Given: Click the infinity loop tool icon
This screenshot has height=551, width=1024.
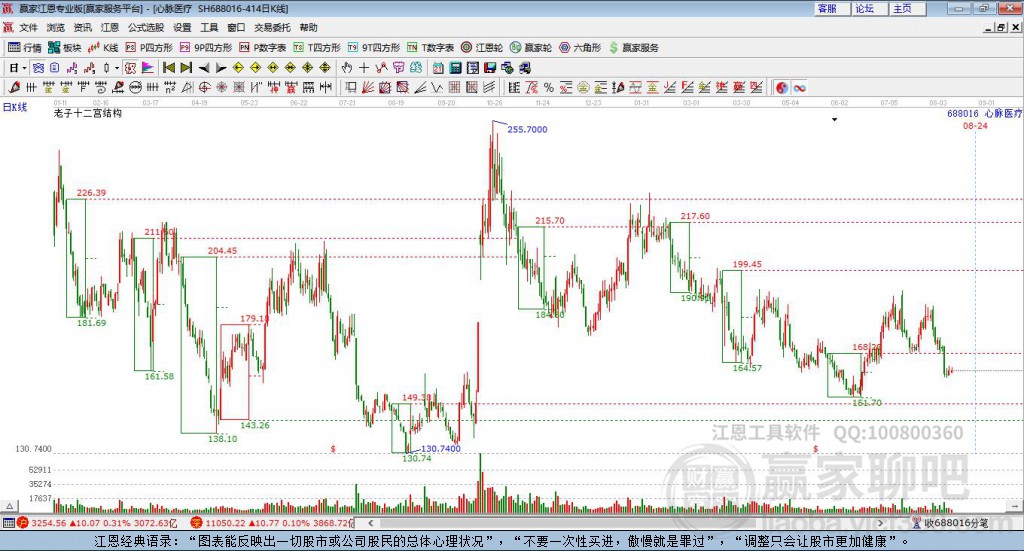Looking at the screenshot, I should tap(799, 87).
